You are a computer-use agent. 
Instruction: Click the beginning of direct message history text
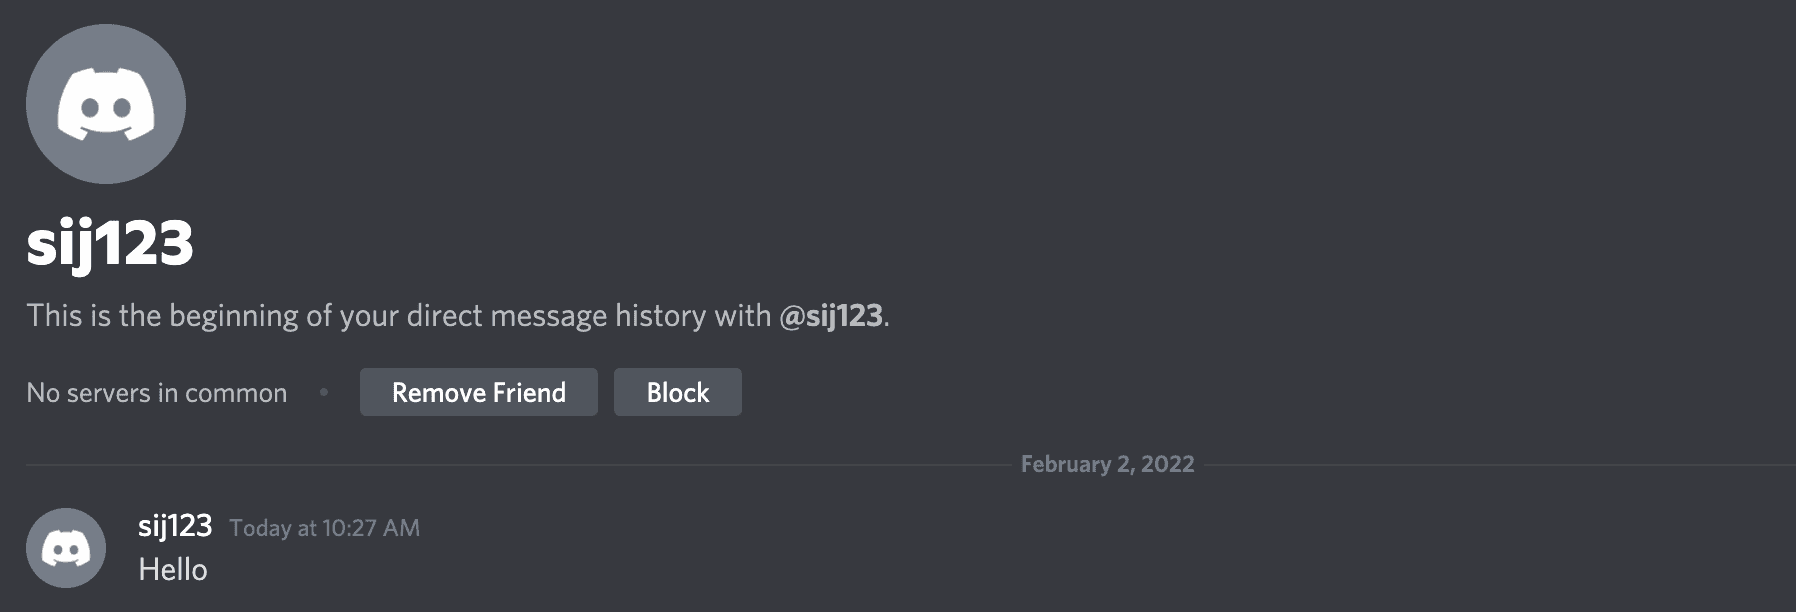click(x=458, y=316)
